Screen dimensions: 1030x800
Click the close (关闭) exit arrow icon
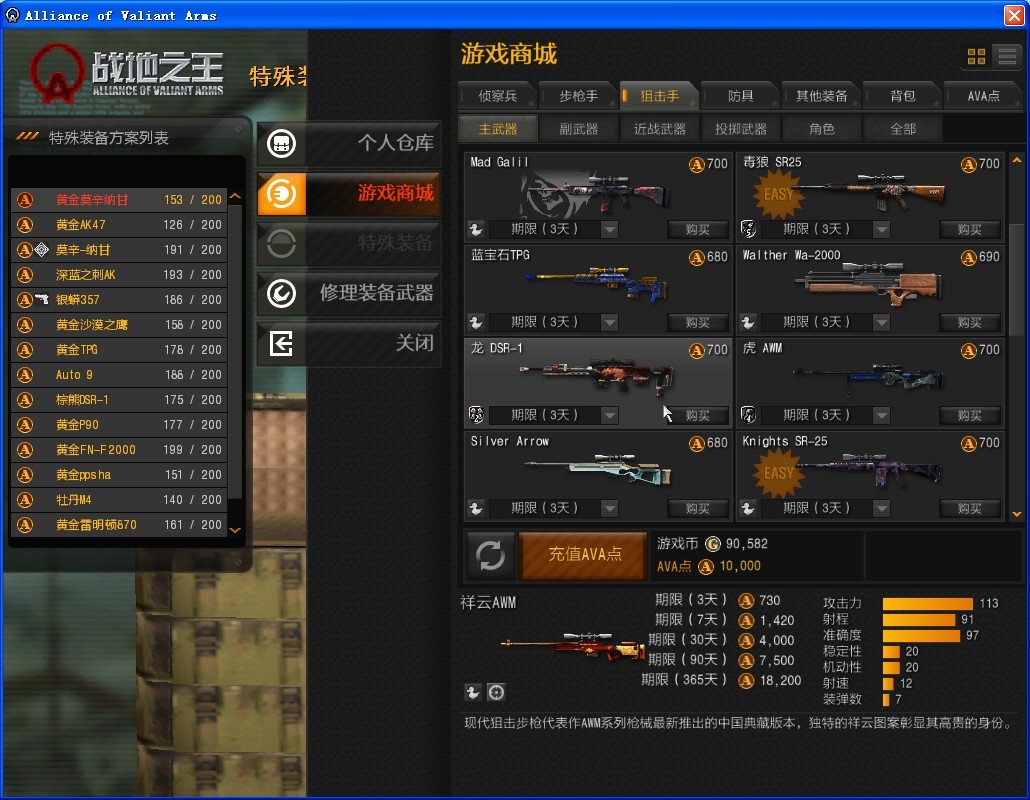pos(281,344)
